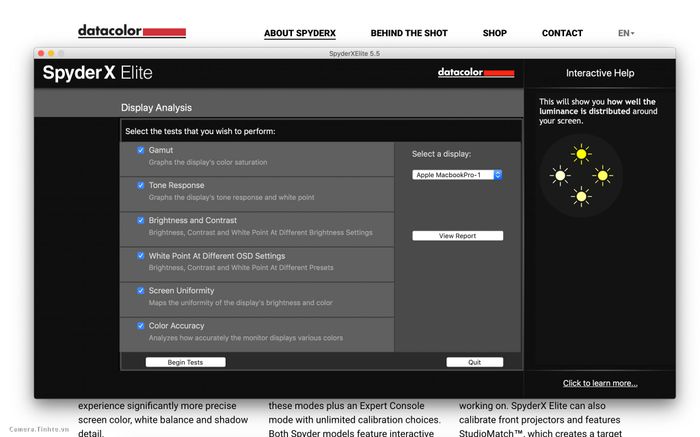
Task: Click "Analyzes how accurately the monitor displays" description
Action: 246,338
